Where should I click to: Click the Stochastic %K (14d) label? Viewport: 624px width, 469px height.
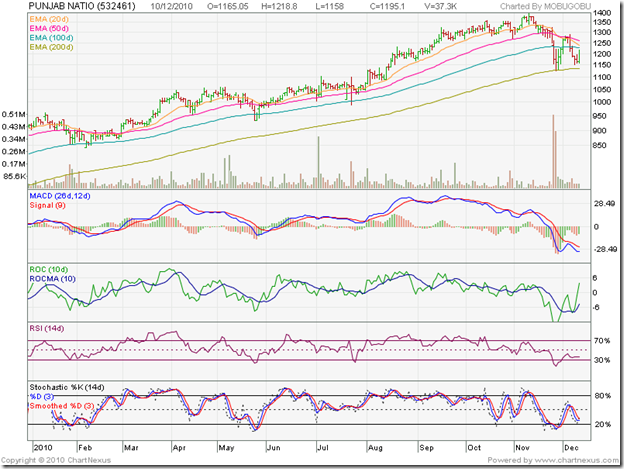(67, 387)
